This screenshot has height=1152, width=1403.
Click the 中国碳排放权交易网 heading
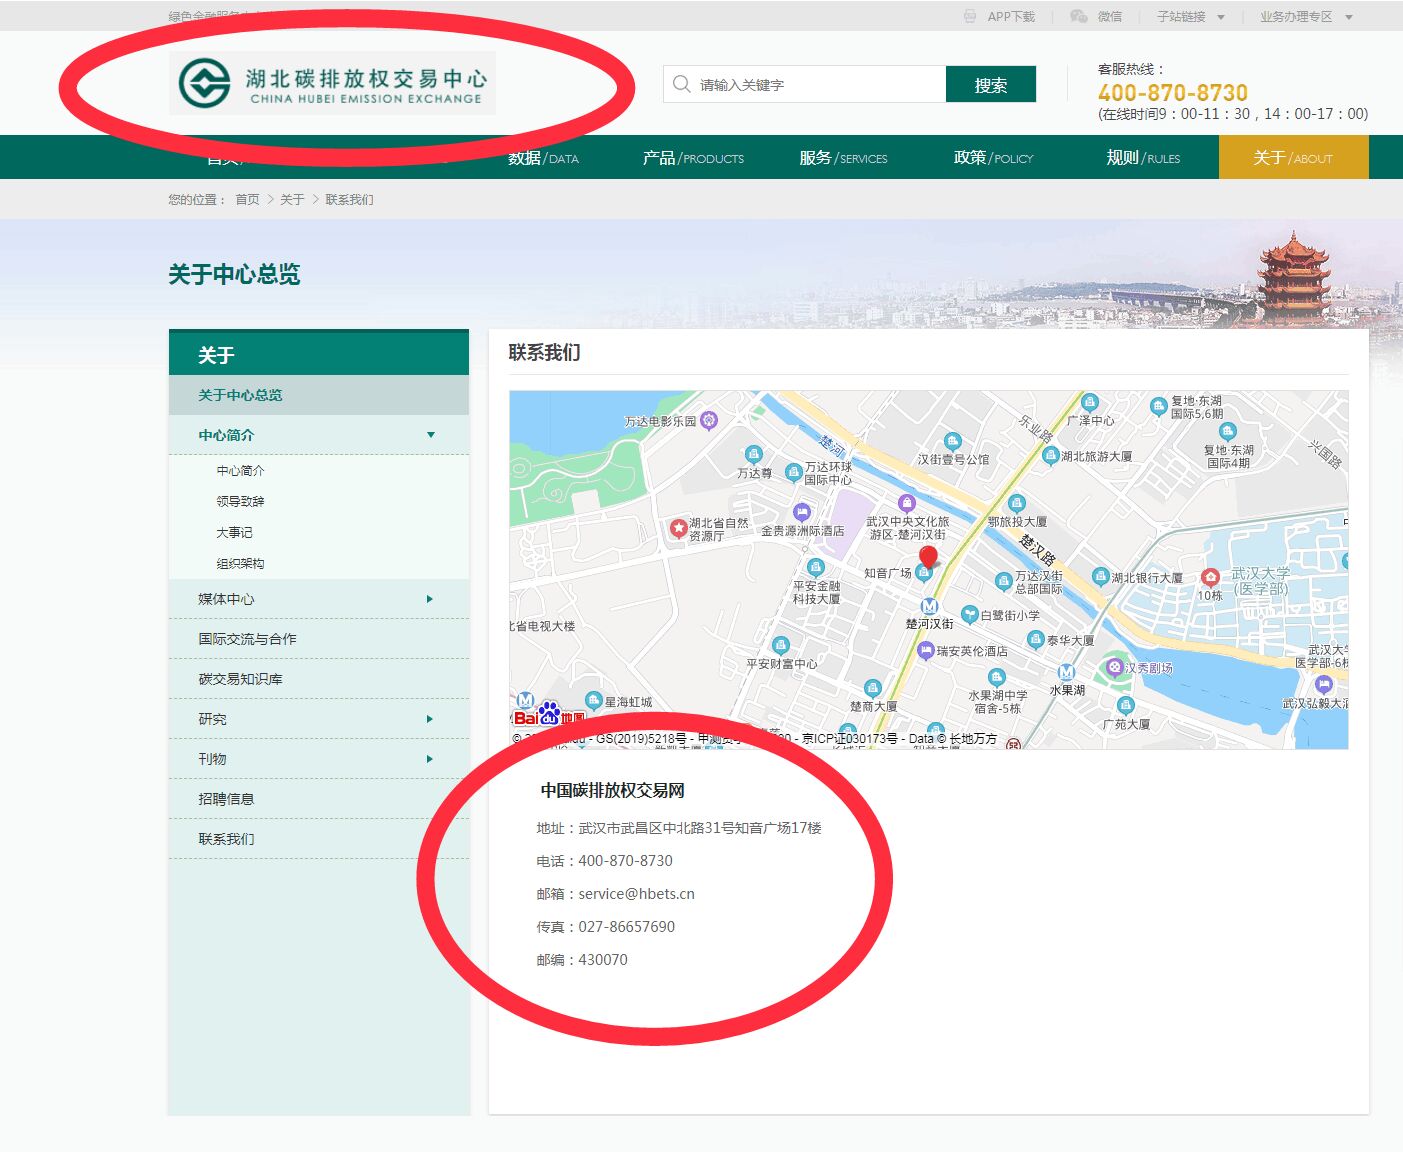(612, 790)
